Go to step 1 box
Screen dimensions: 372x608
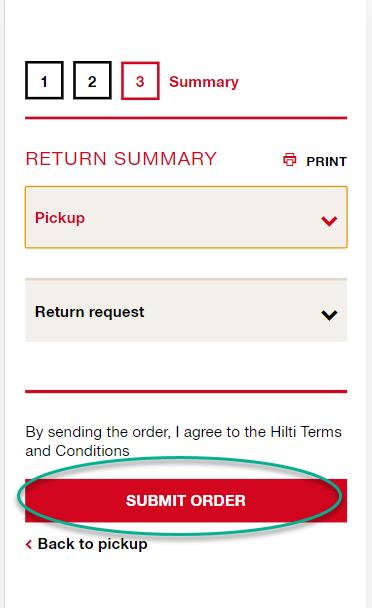tap(44, 80)
